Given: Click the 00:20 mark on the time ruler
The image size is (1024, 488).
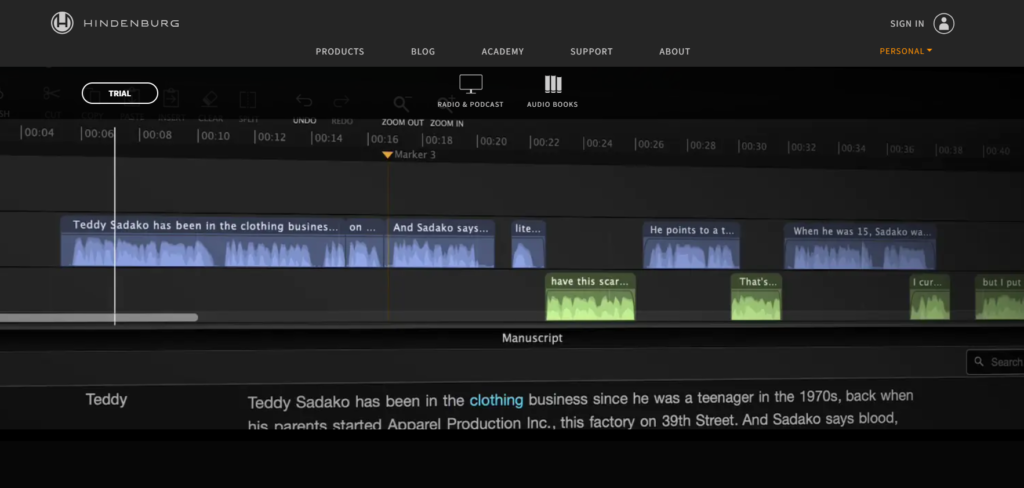Looking at the screenshot, I should 492,141.
